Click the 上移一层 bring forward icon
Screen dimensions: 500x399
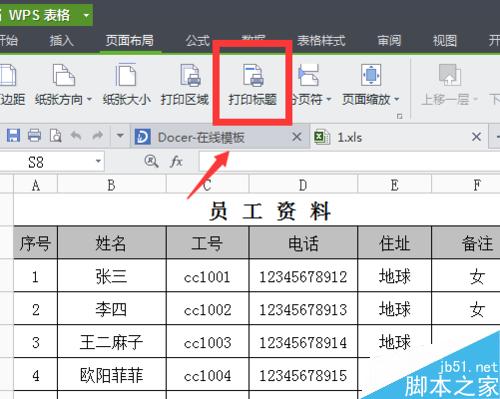coord(450,75)
